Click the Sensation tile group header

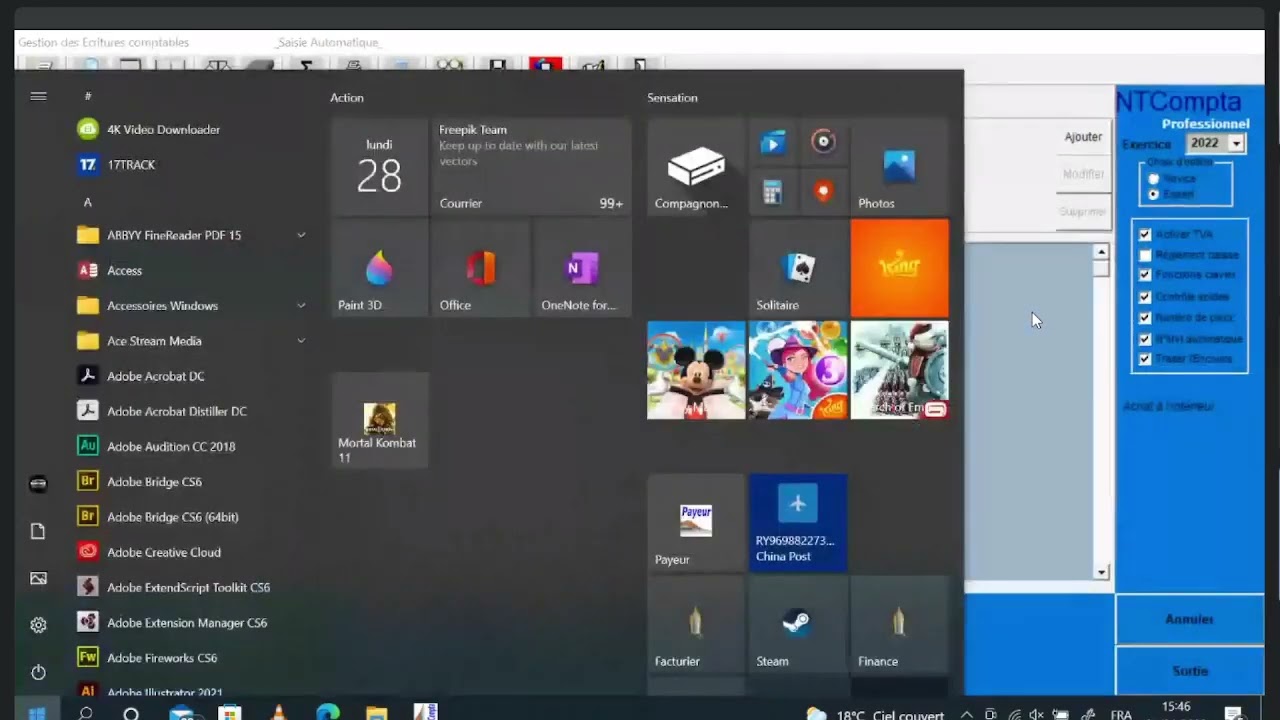coord(672,98)
